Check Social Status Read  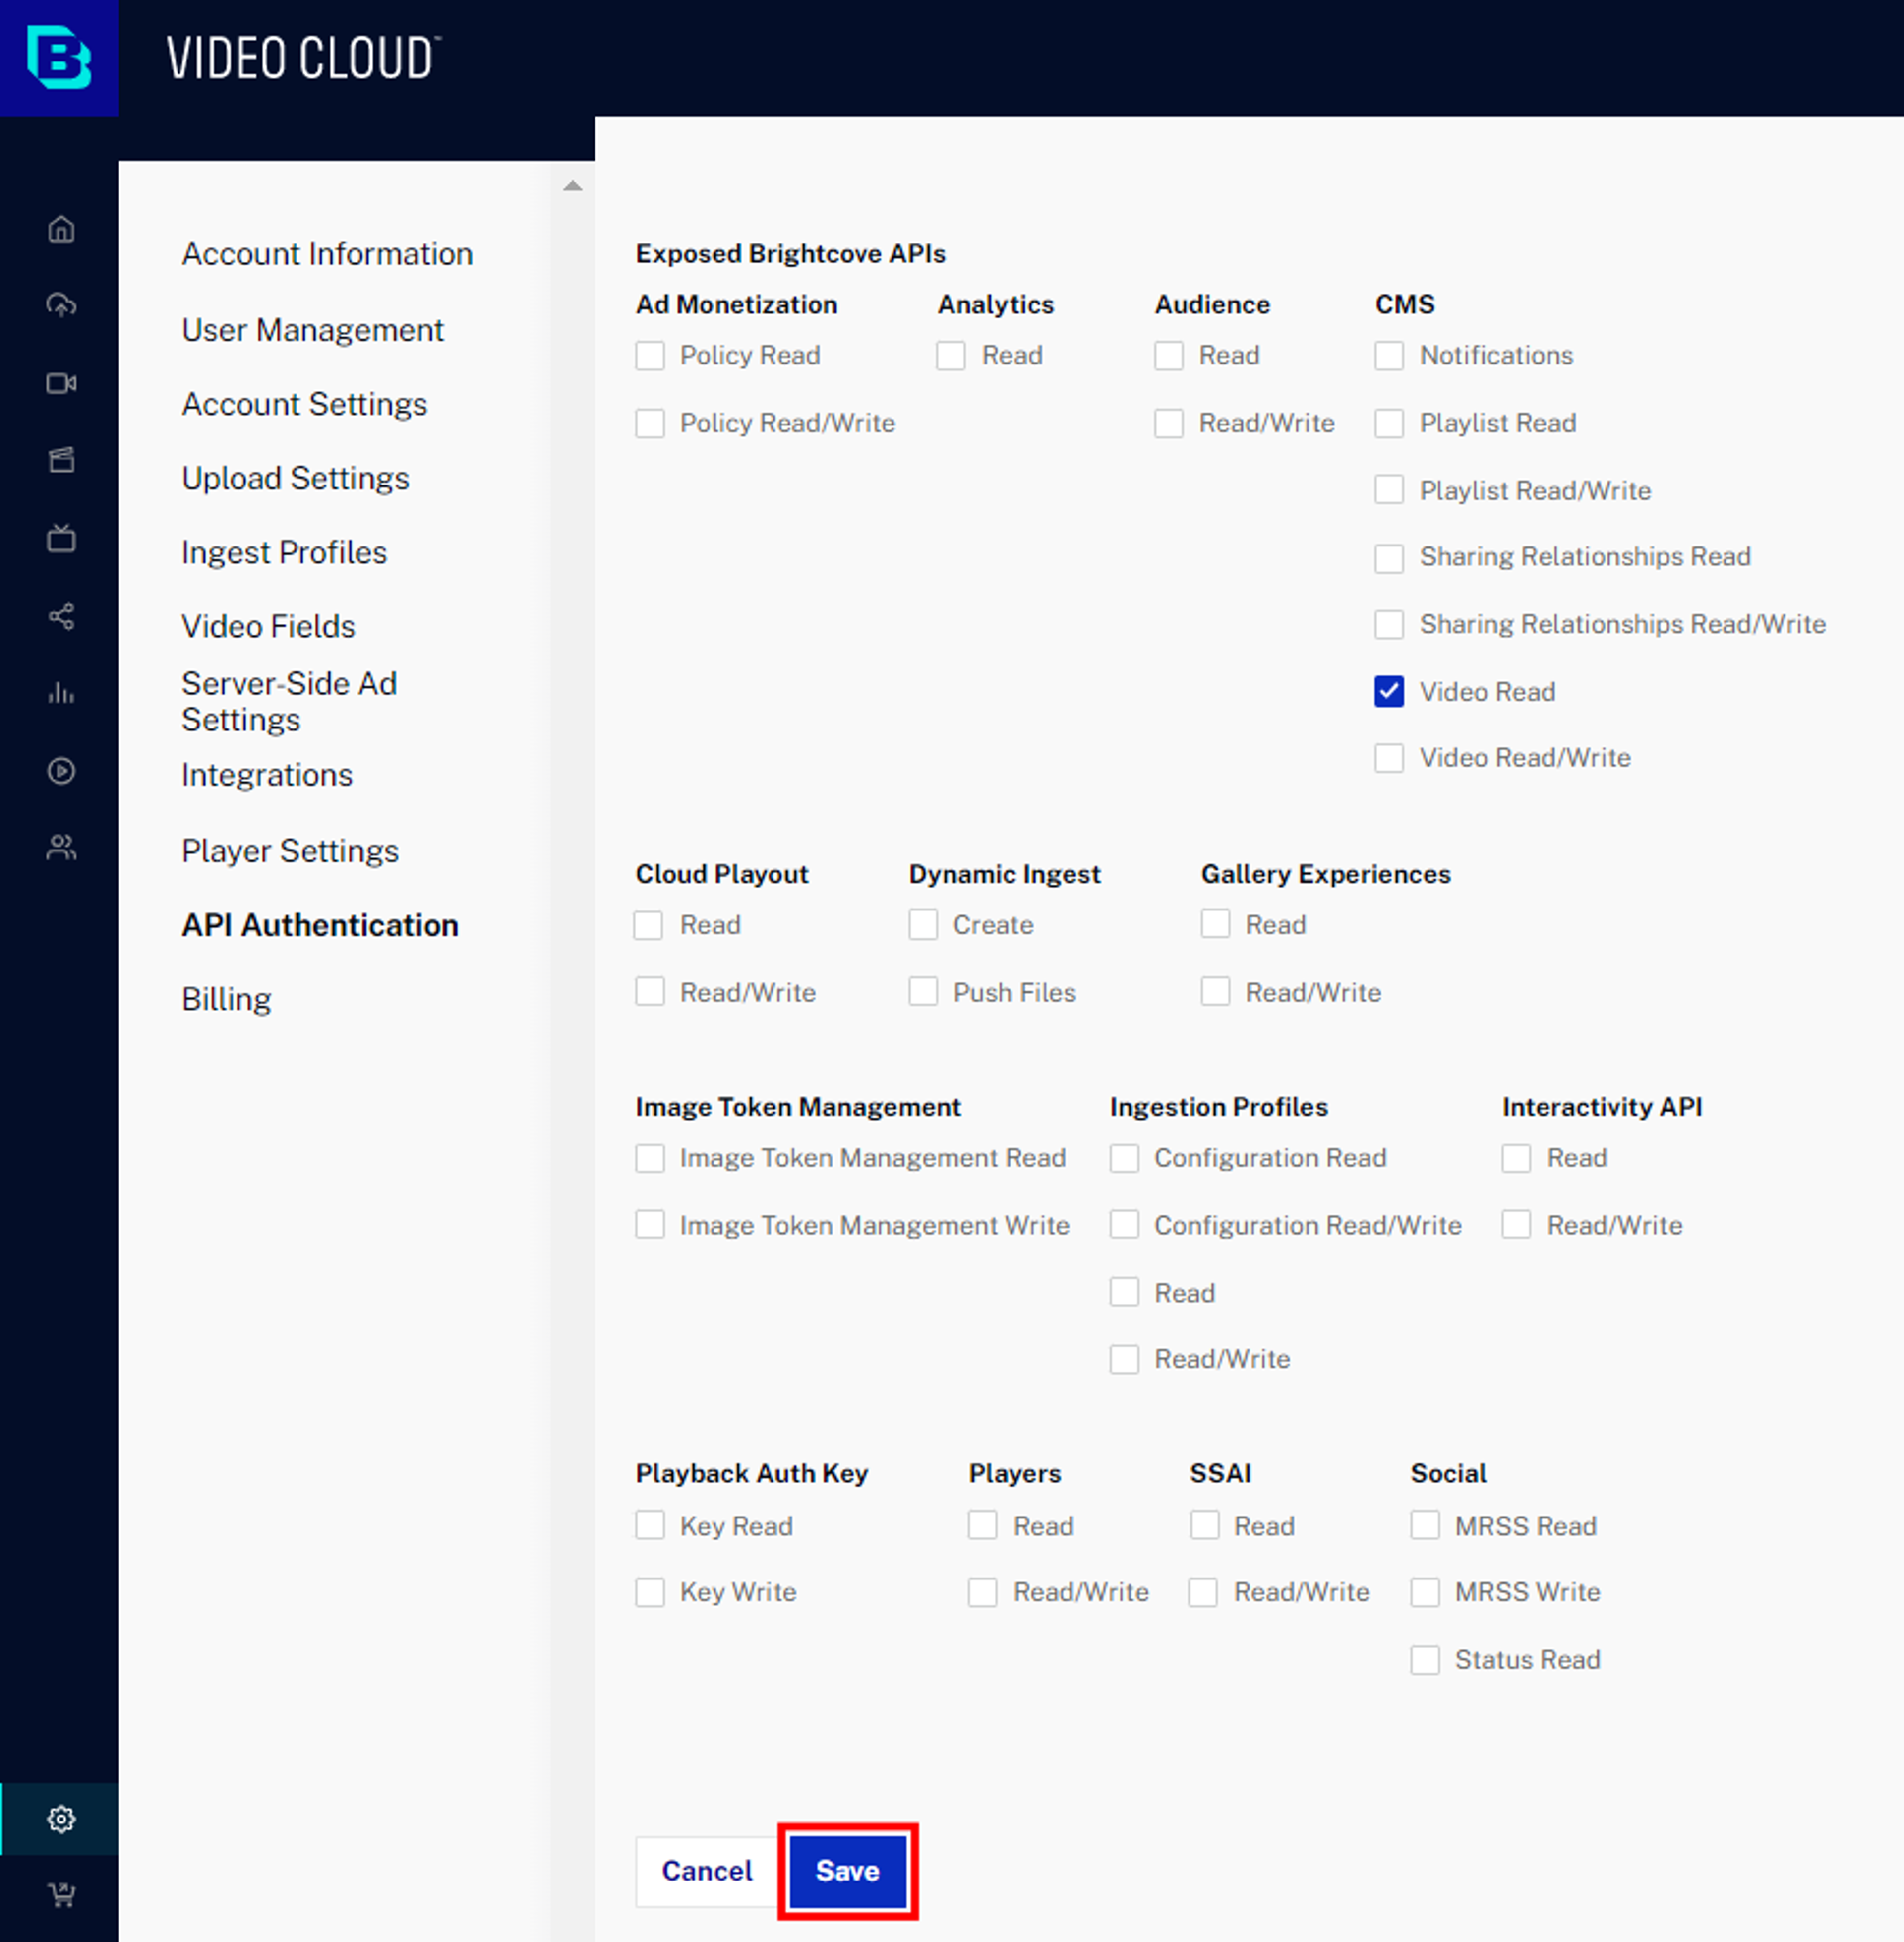pos(1425,1660)
